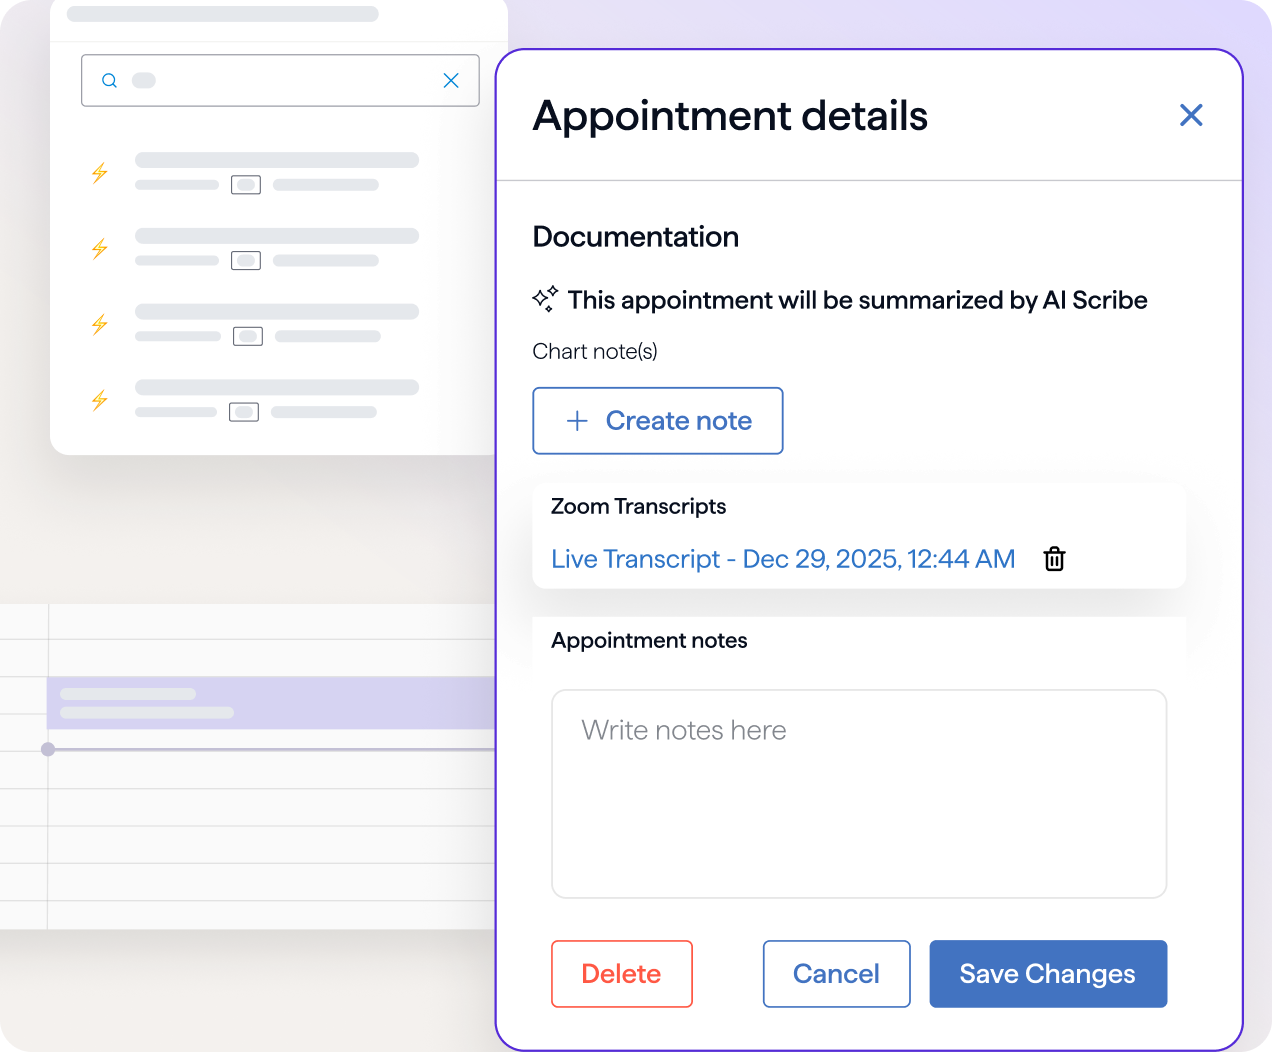Click the Zoom Transcripts heading
This screenshot has height=1052, width=1272.
(639, 506)
